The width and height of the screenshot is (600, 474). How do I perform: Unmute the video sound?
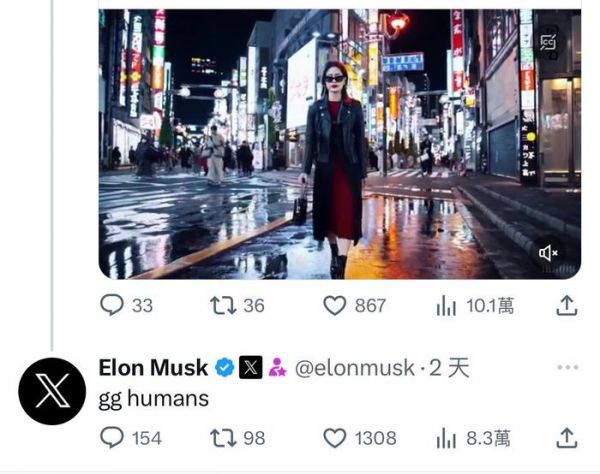548,253
